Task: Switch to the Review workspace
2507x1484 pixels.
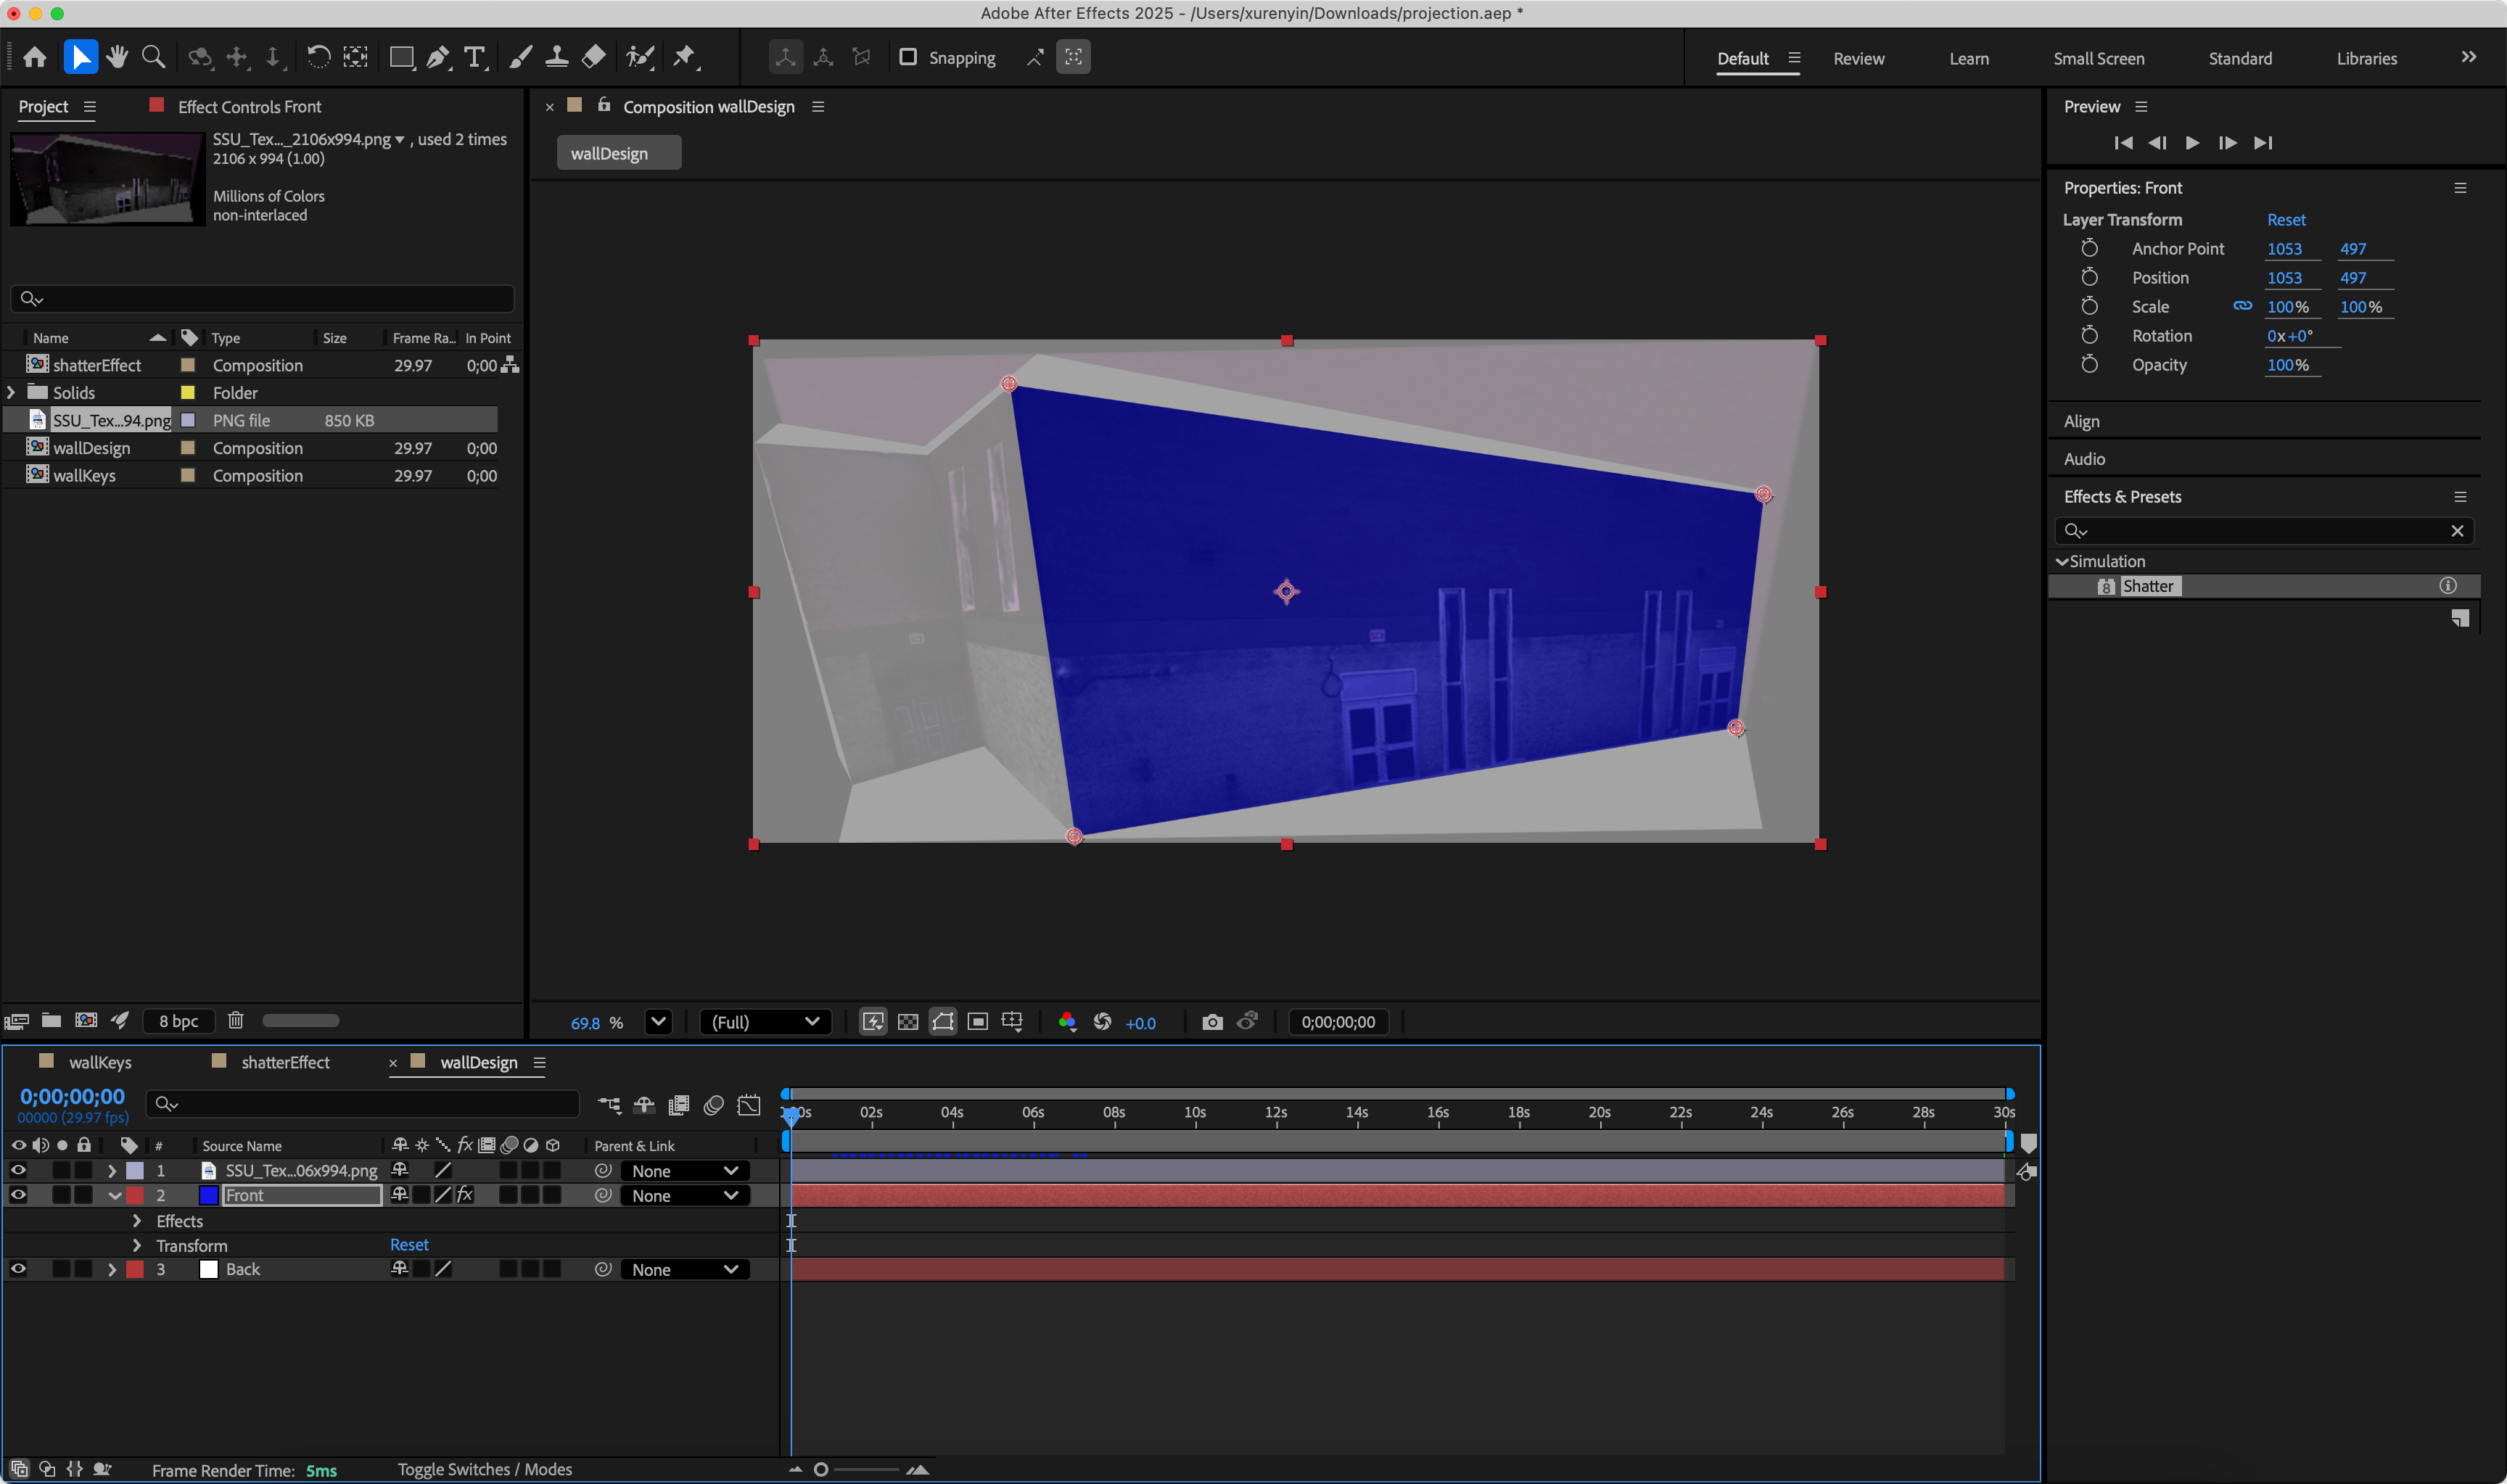Action: pos(1858,58)
